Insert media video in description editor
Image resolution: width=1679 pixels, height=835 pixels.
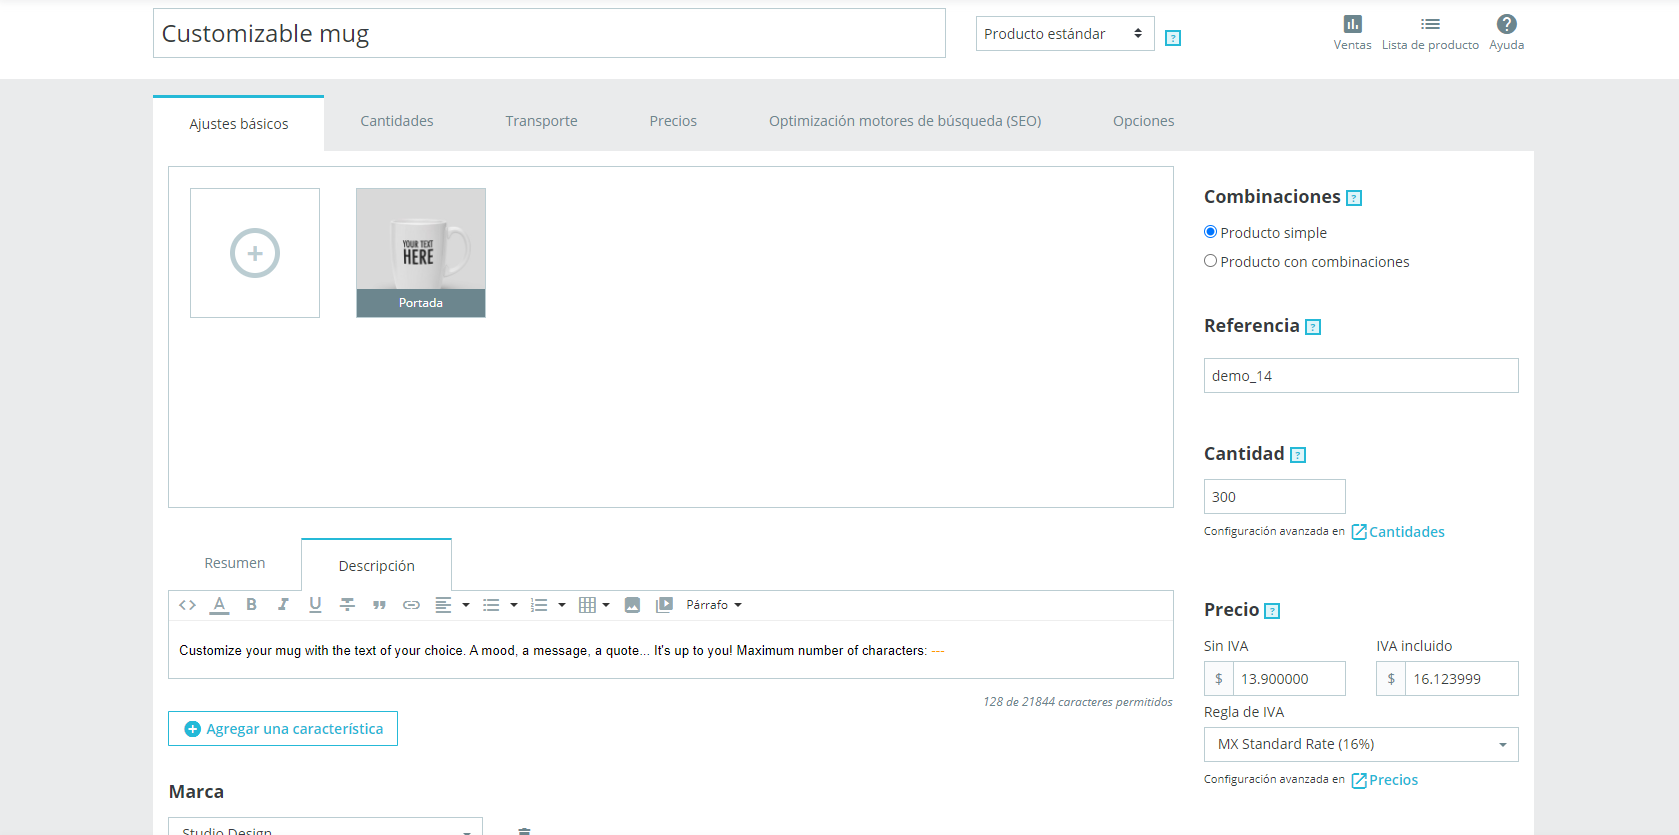coord(664,605)
